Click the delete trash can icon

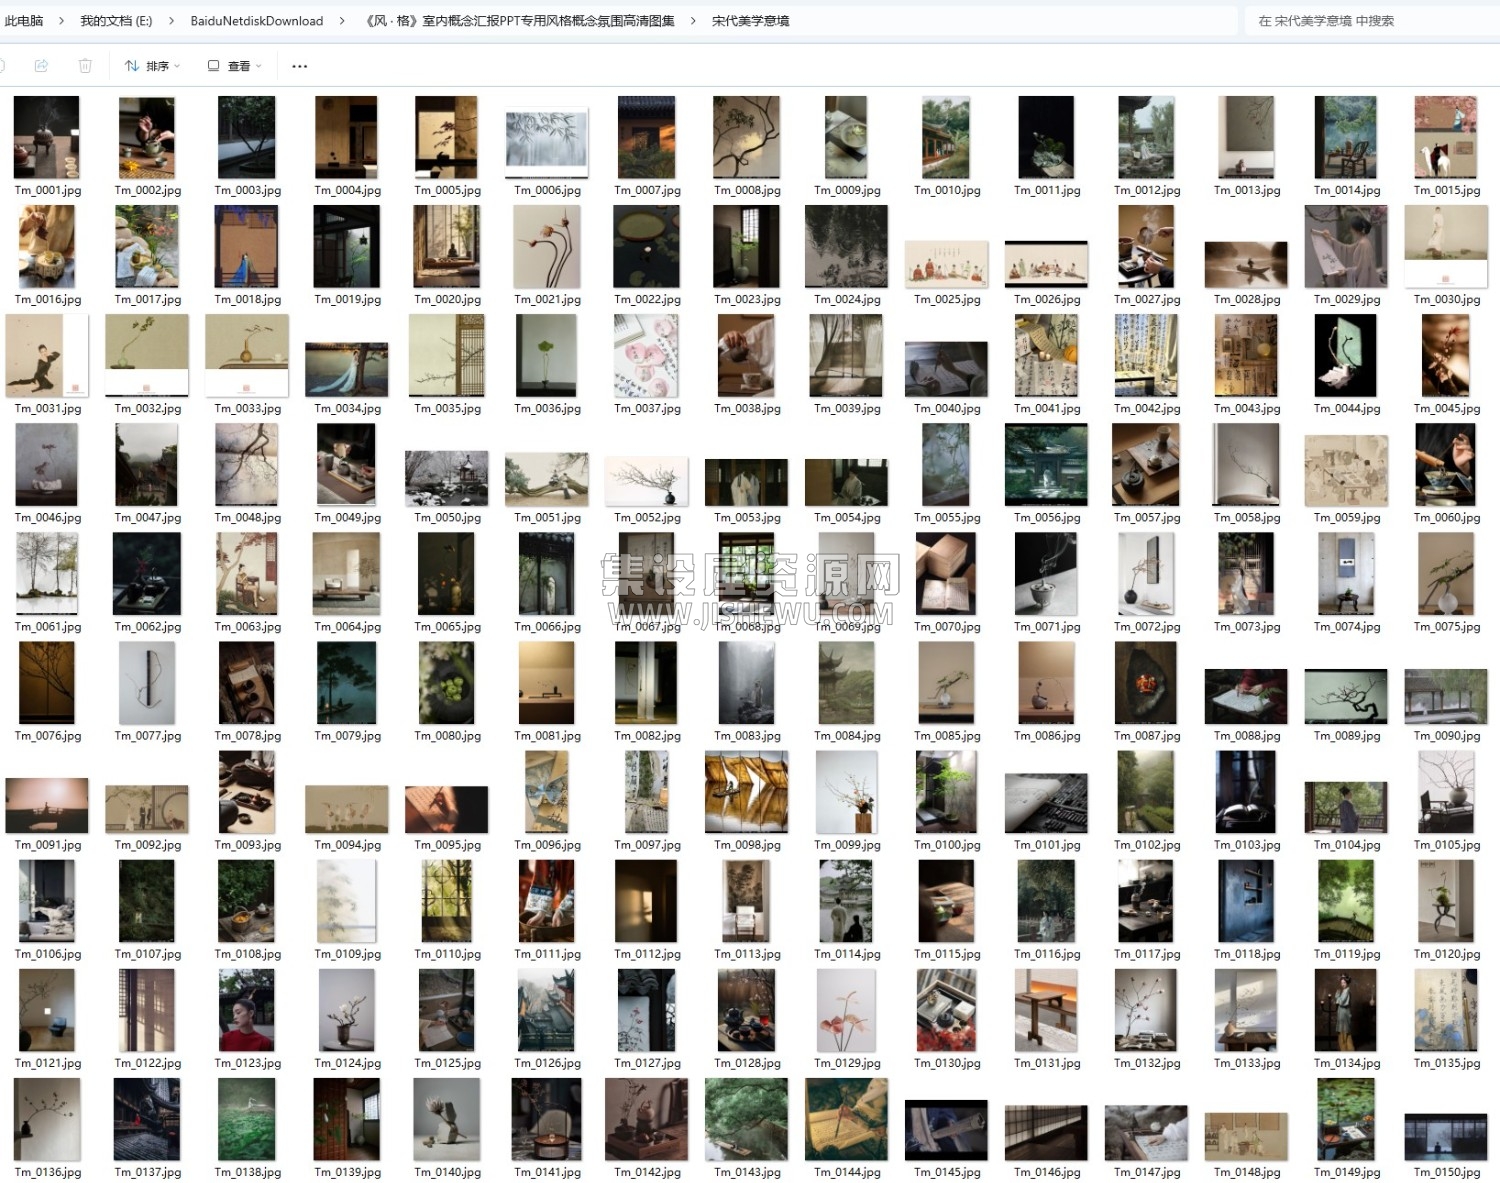(85, 66)
